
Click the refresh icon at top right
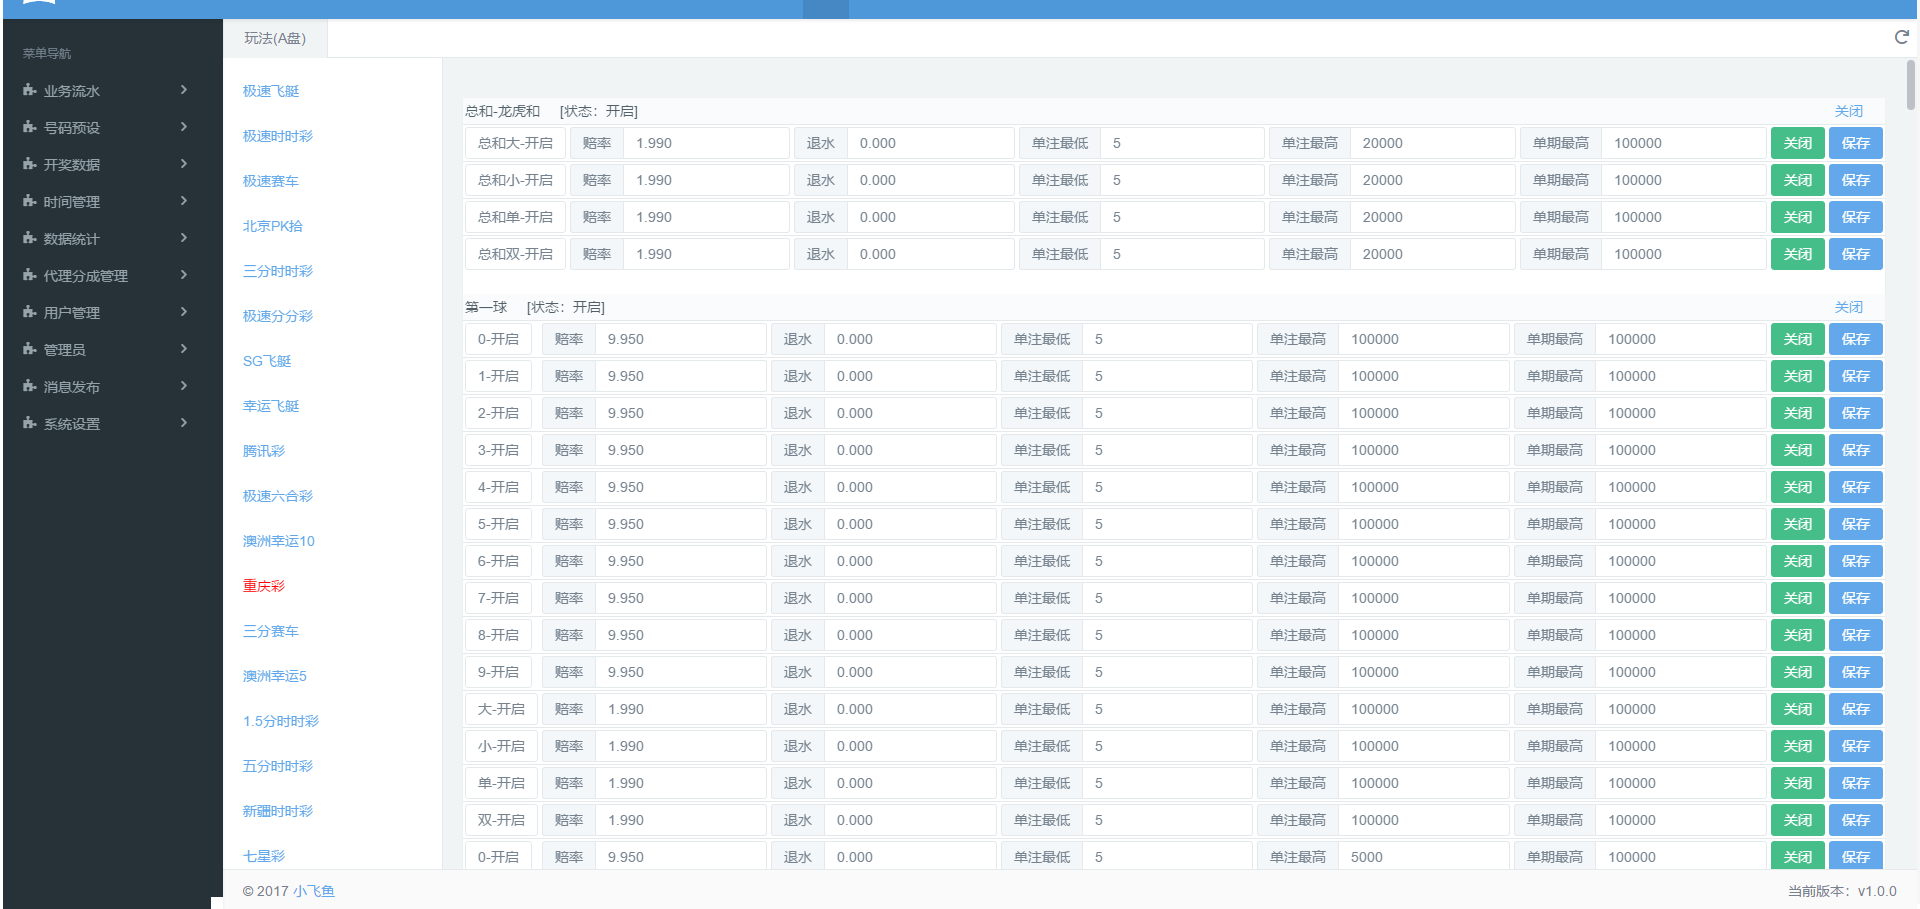coord(1901,37)
